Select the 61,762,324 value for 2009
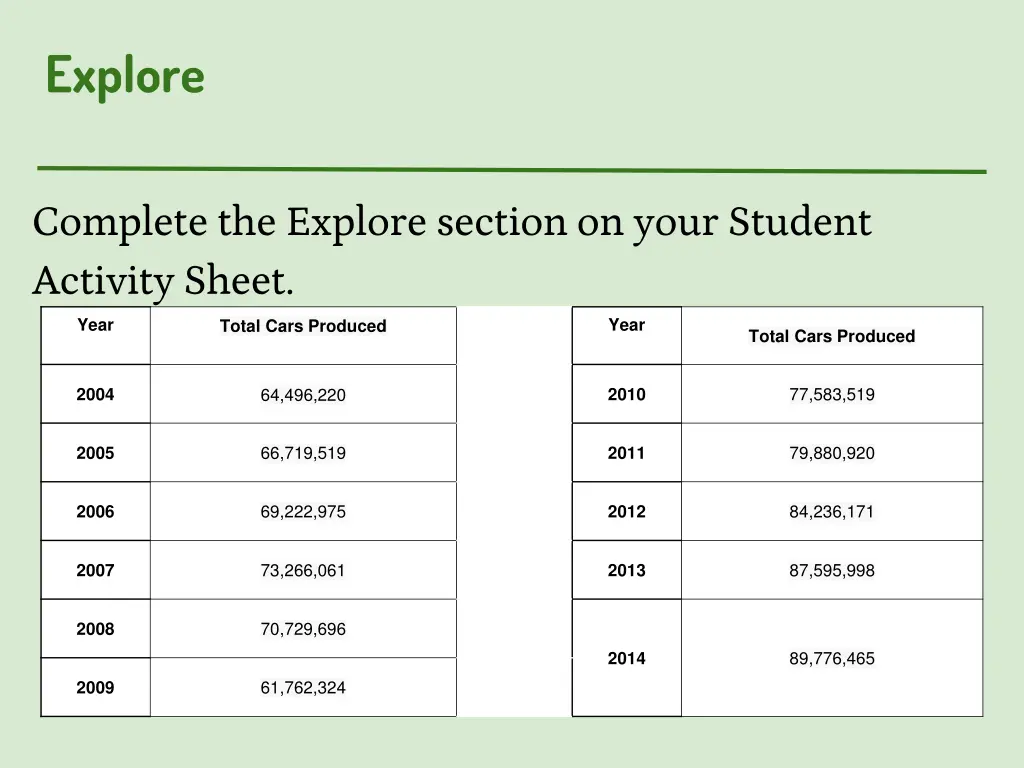This screenshot has height=768, width=1024. 303,688
